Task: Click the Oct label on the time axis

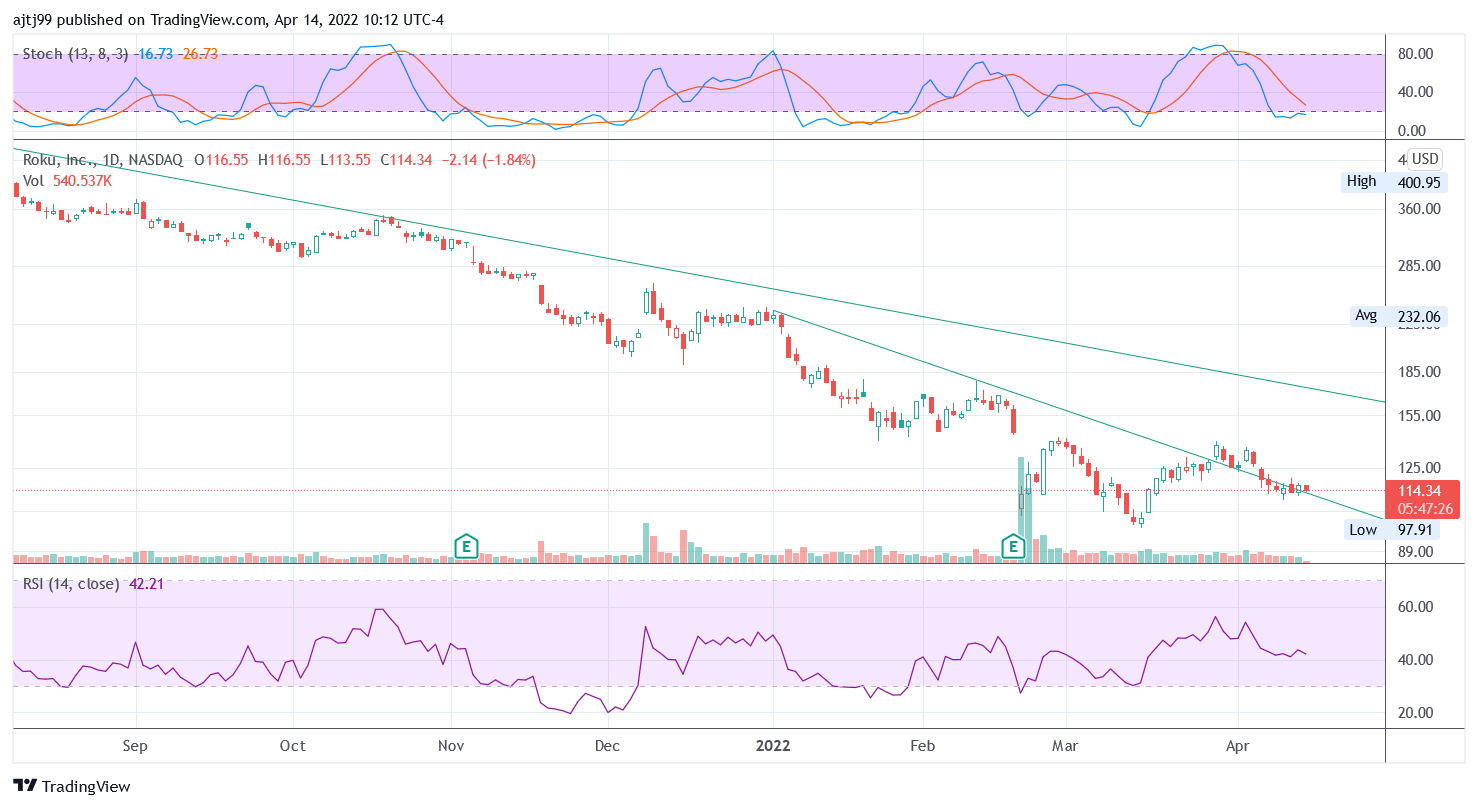Action: click(x=293, y=745)
